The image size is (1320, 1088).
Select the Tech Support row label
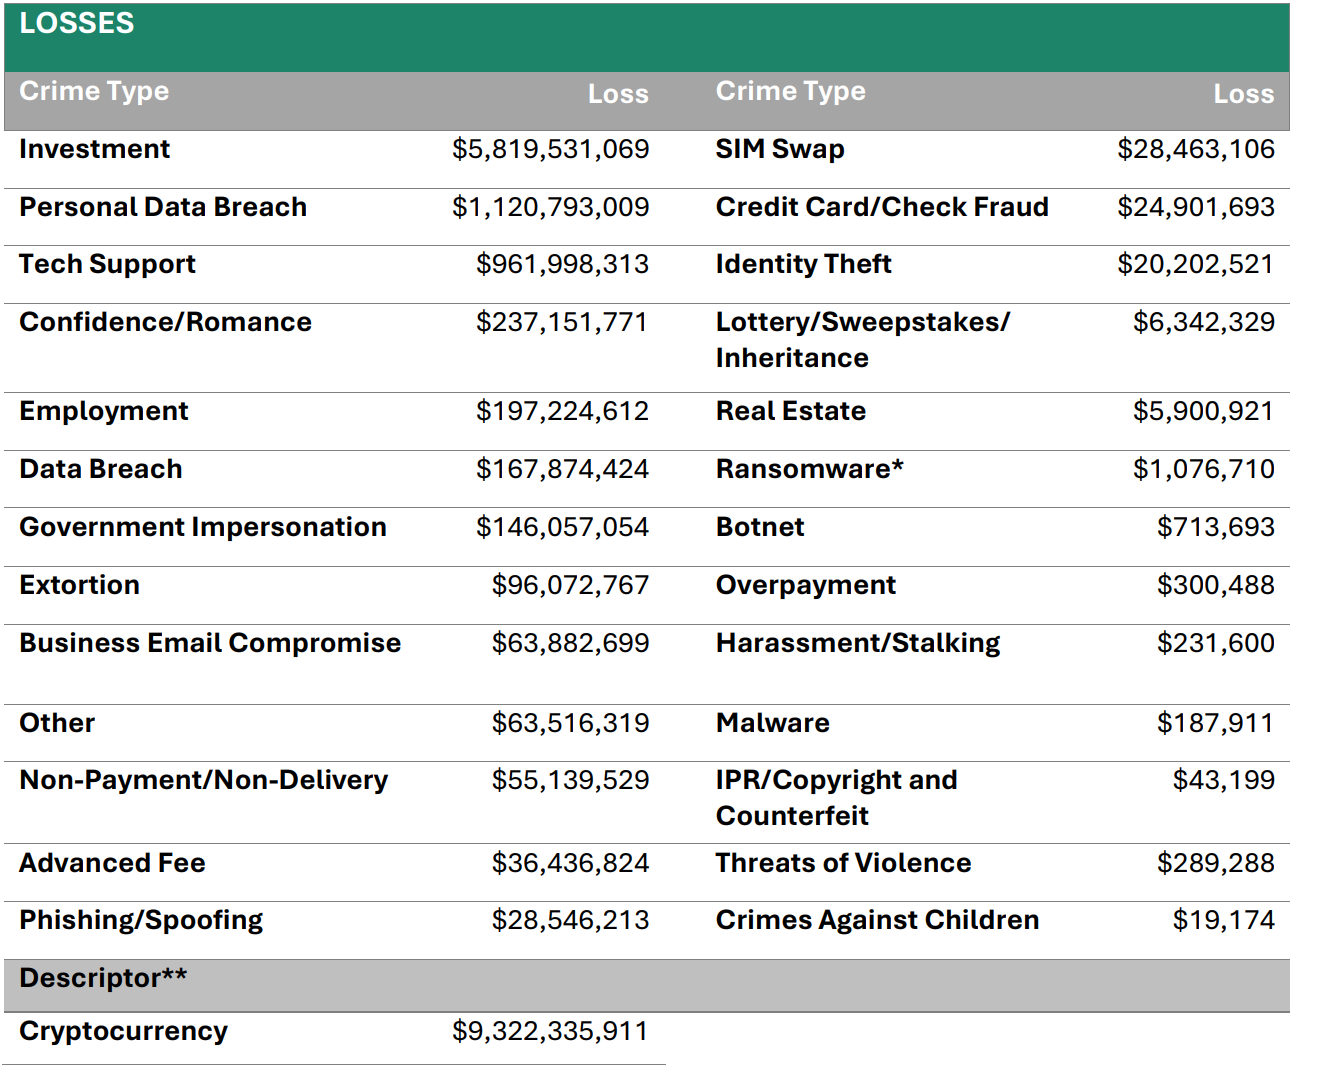click(x=107, y=265)
